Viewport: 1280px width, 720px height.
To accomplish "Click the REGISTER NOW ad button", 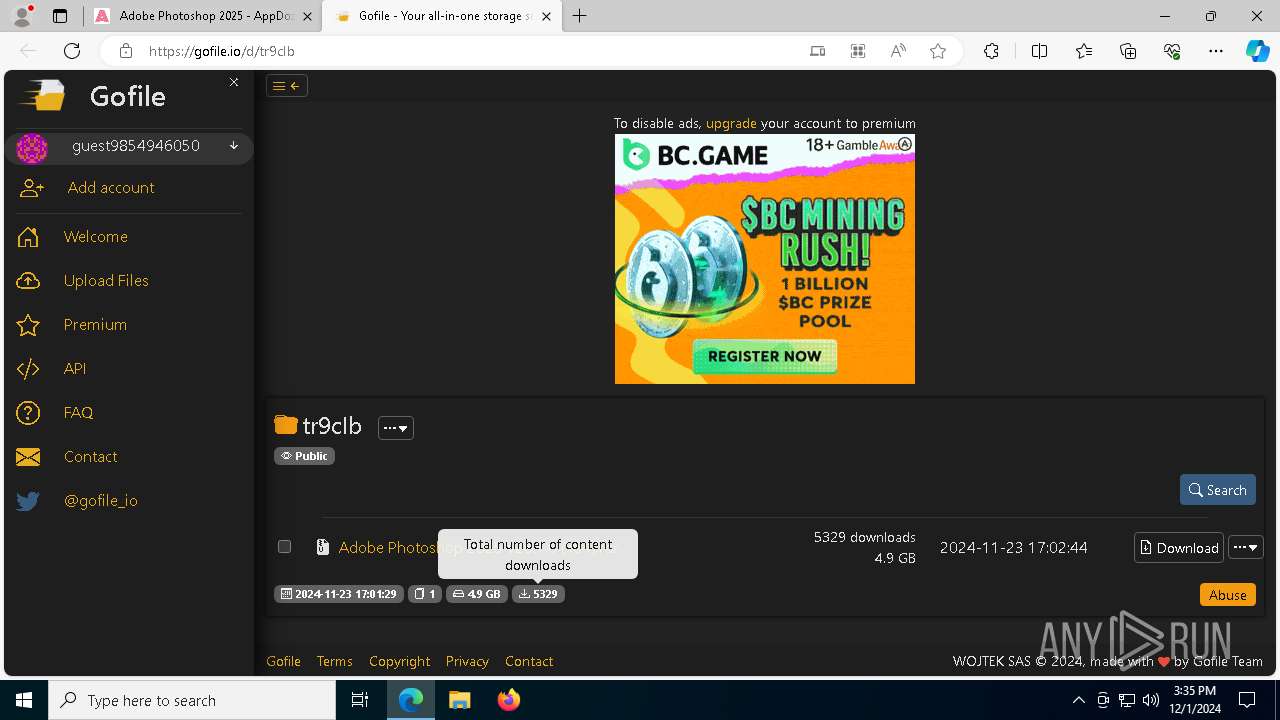I will [765, 356].
